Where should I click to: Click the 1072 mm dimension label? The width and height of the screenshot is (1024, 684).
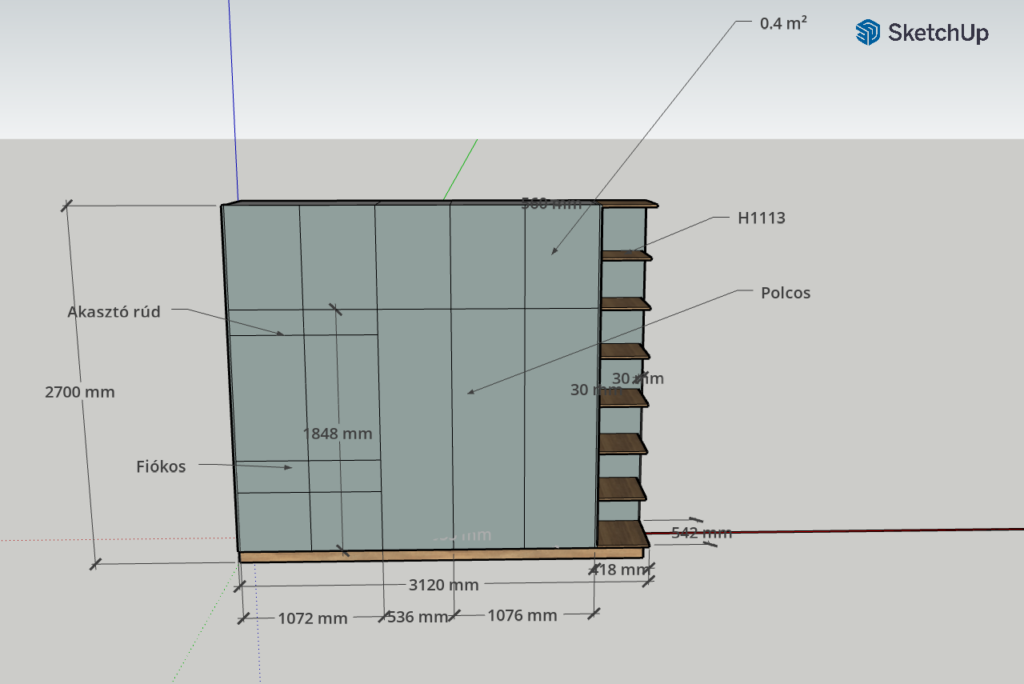tap(314, 618)
